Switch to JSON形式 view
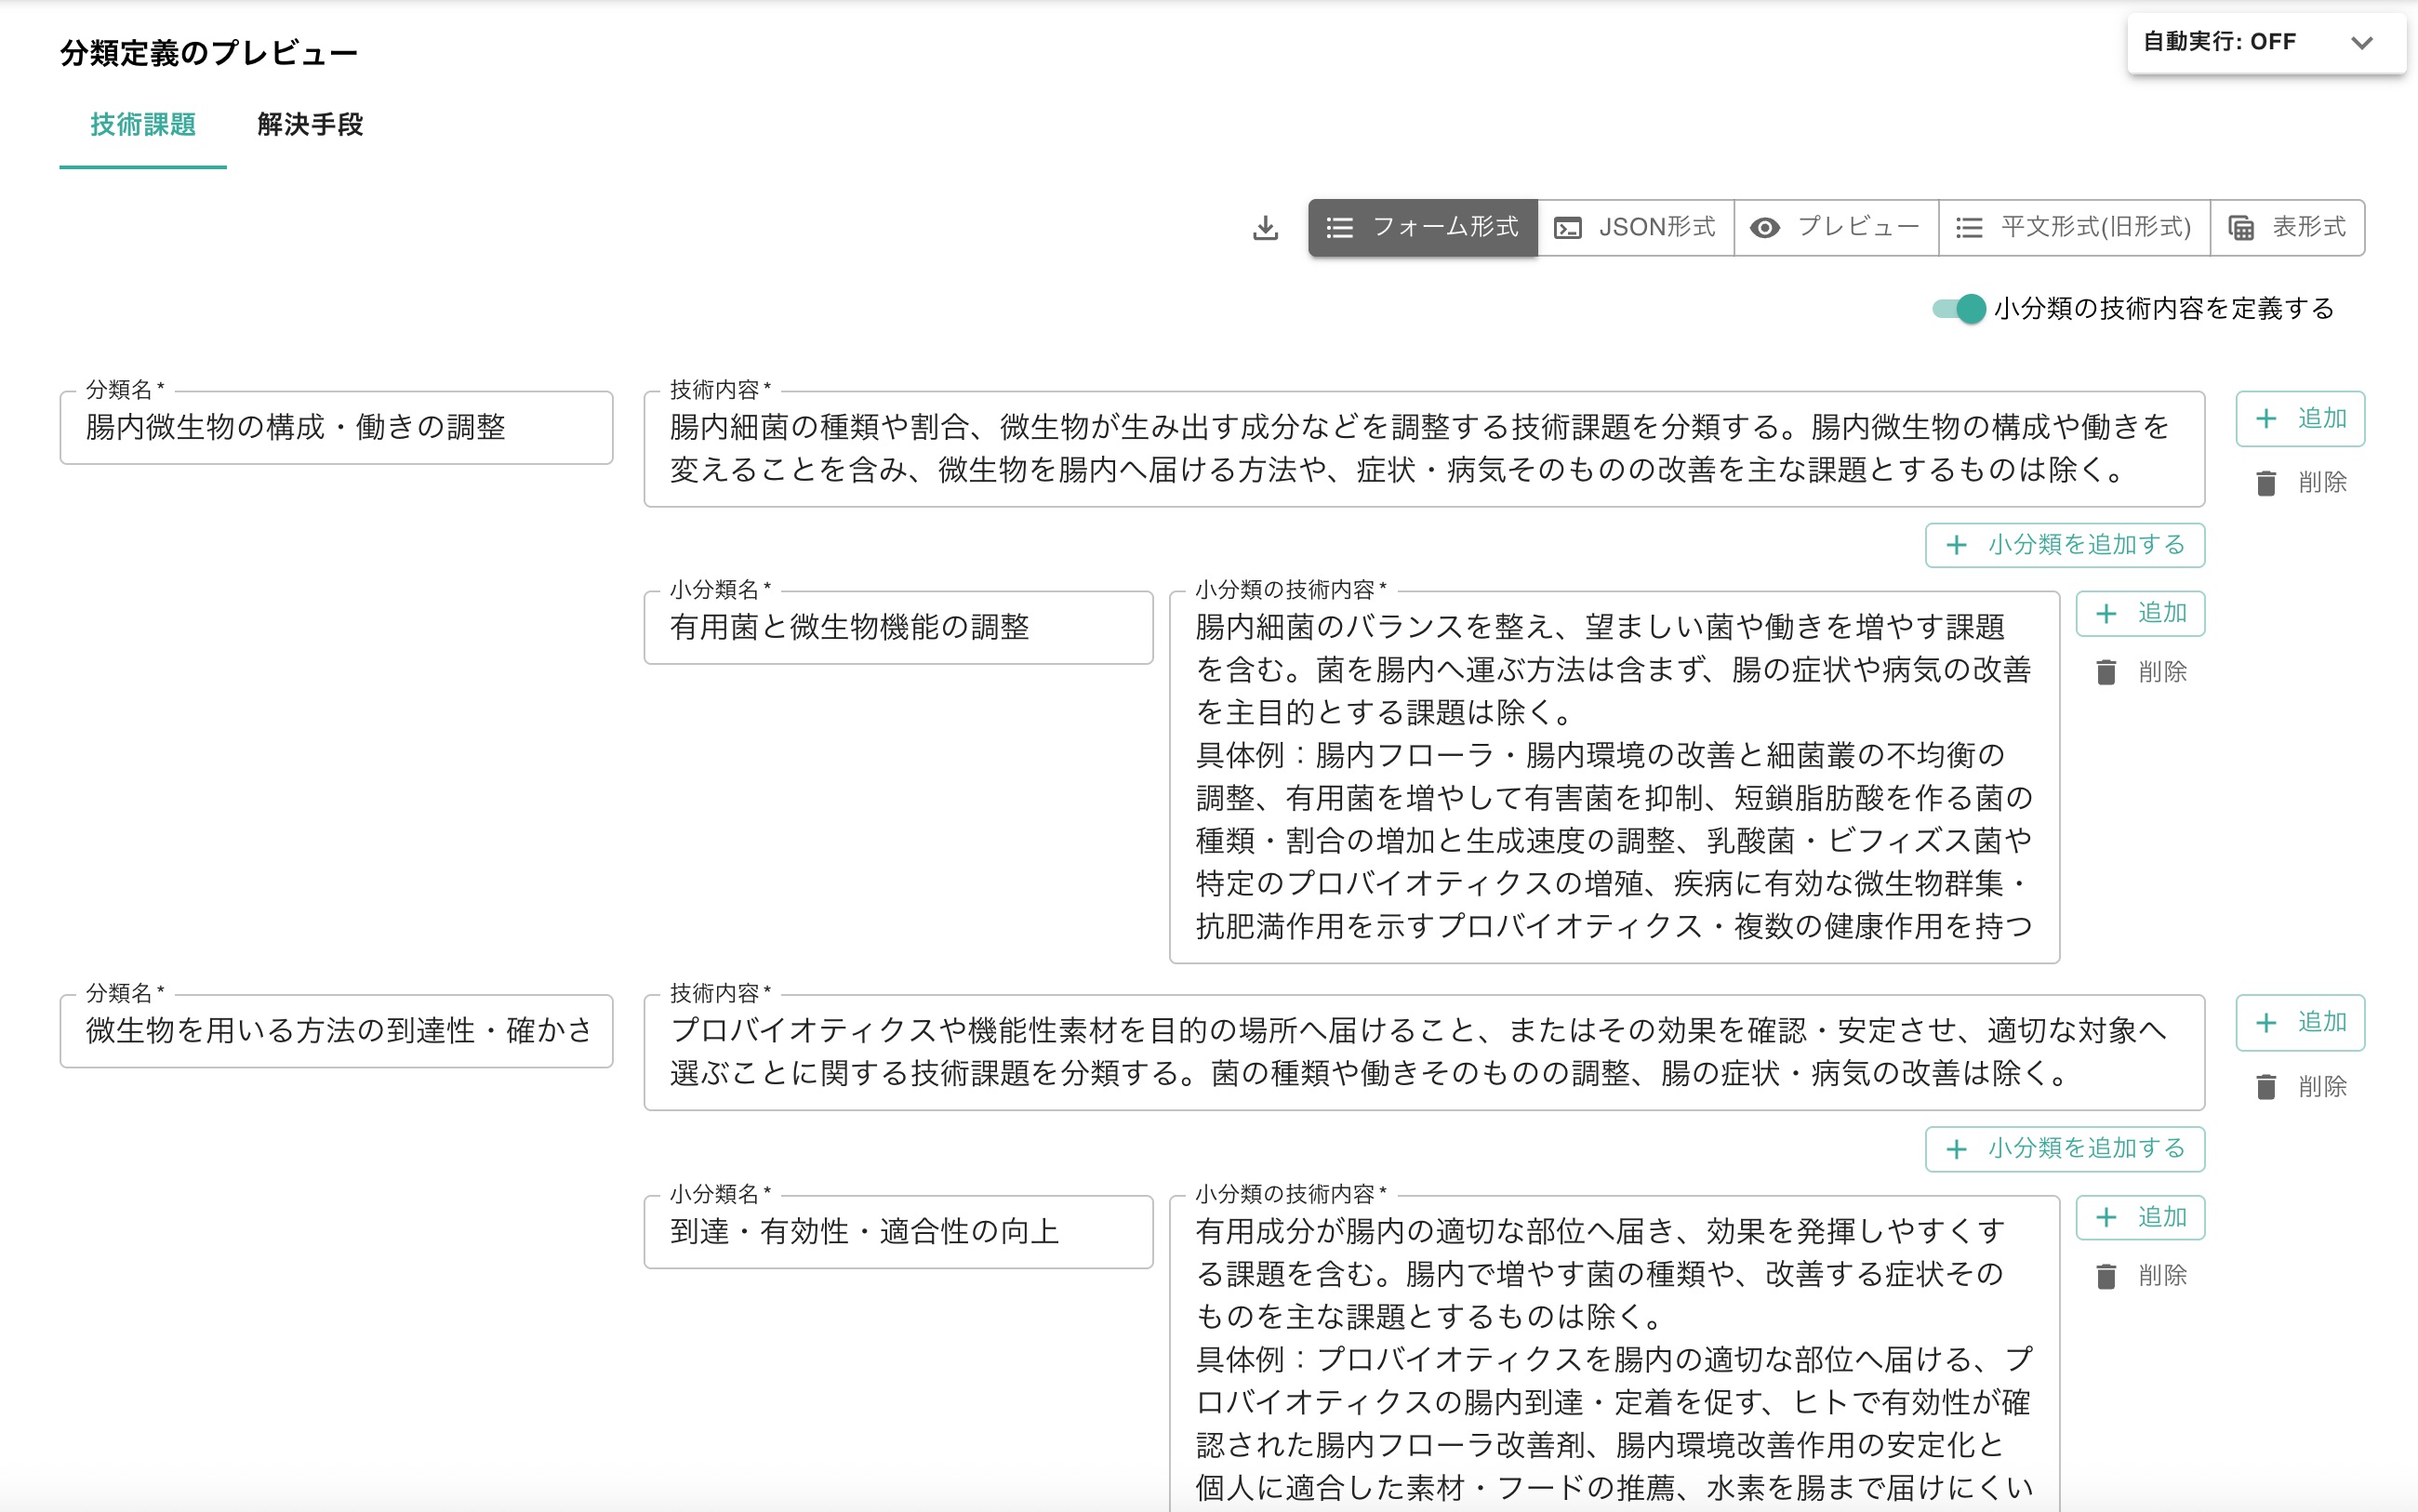Screen dimensions: 2418x1512 click(x=1635, y=228)
